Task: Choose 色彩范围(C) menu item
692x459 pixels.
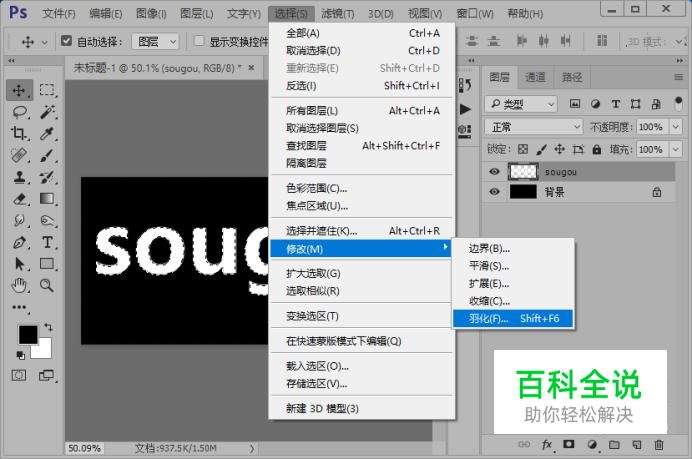Action: pyautogui.click(x=362, y=188)
